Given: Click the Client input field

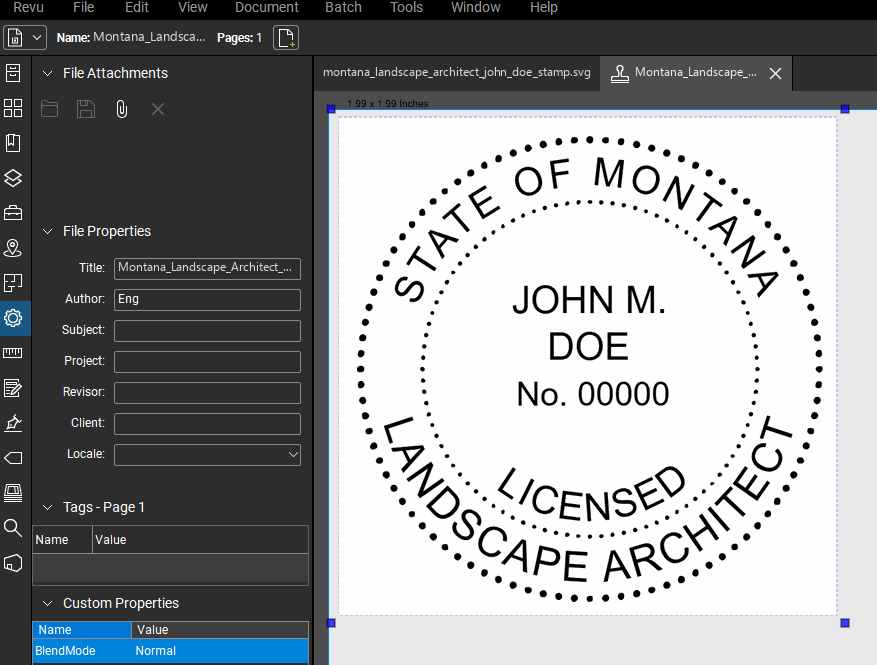Looking at the screenshot, I should point(208,424).
